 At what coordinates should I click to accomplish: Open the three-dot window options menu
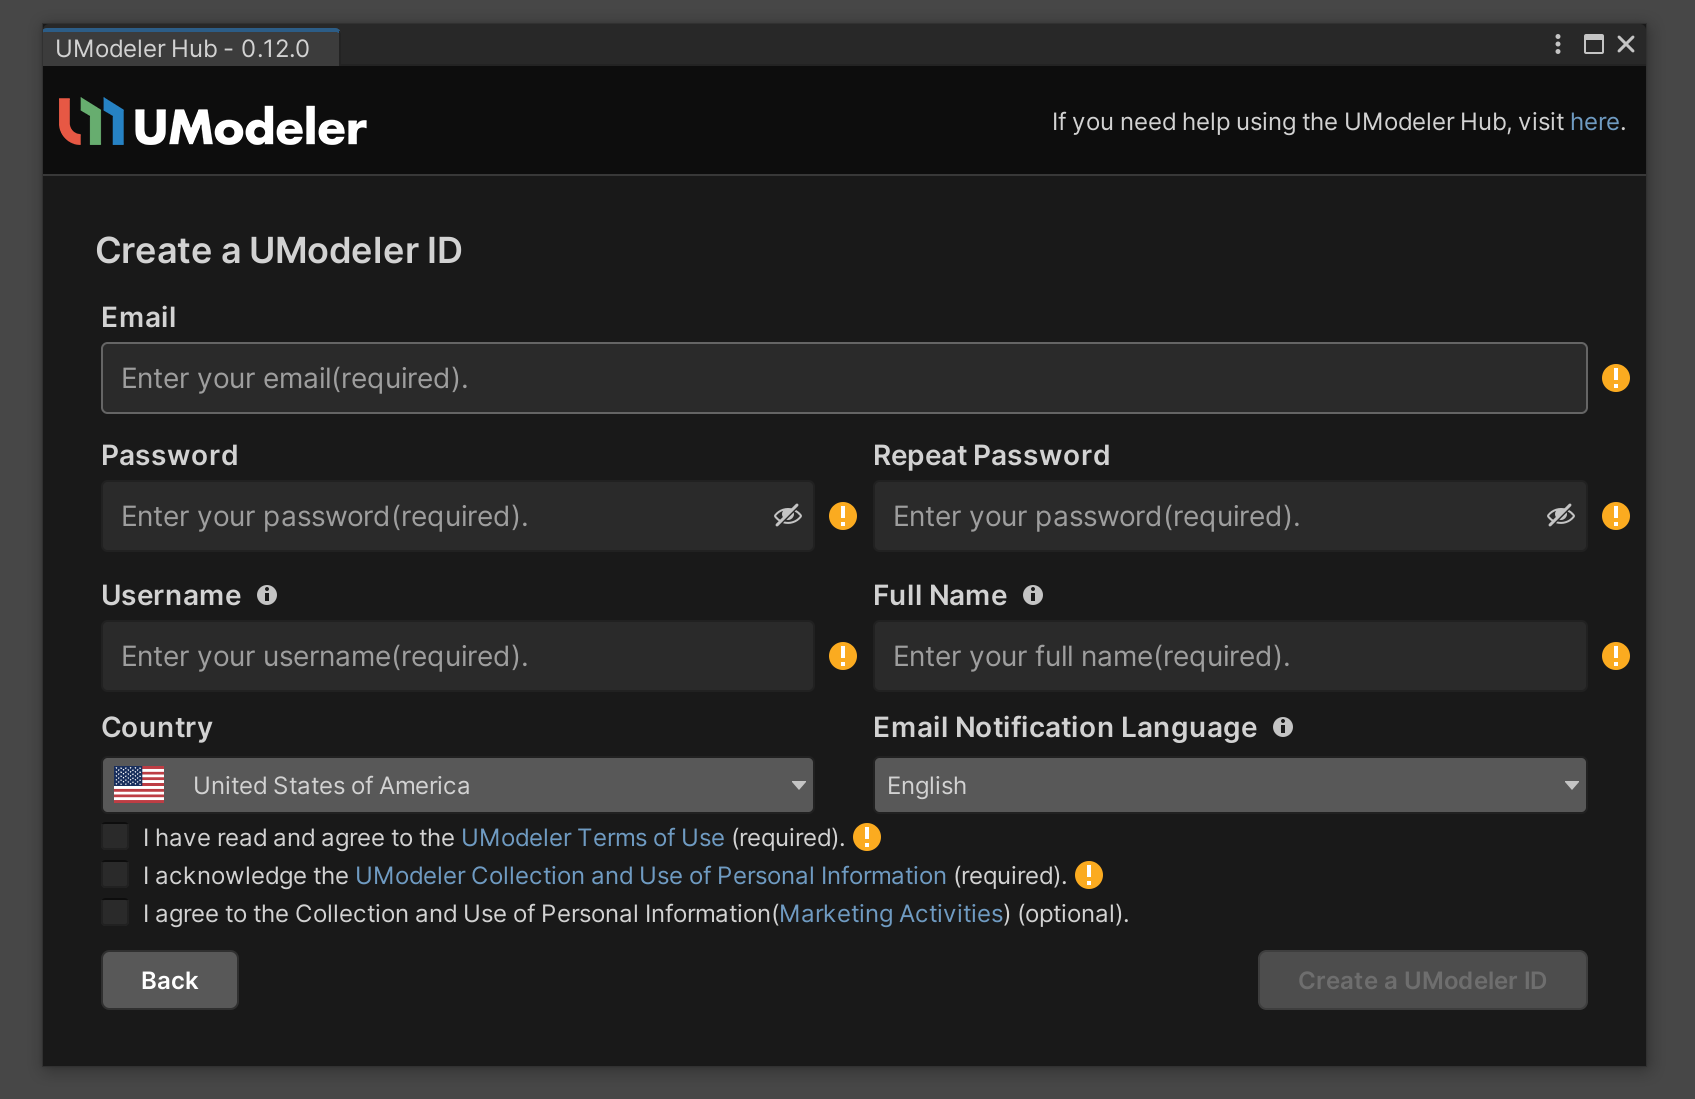1557,44
